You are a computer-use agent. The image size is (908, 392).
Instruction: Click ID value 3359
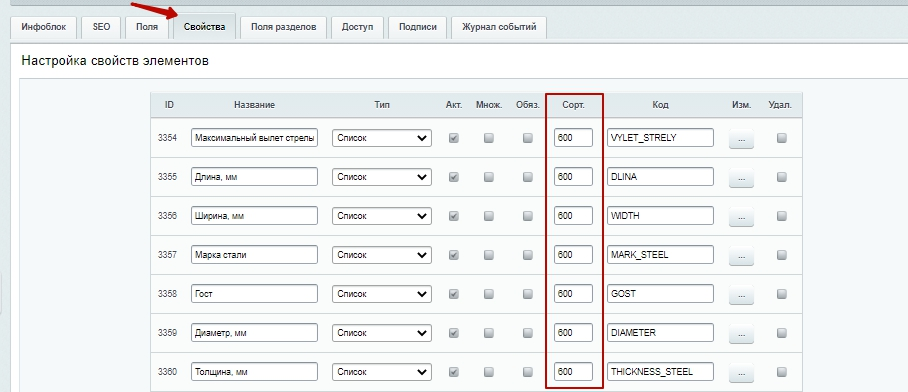167,333
